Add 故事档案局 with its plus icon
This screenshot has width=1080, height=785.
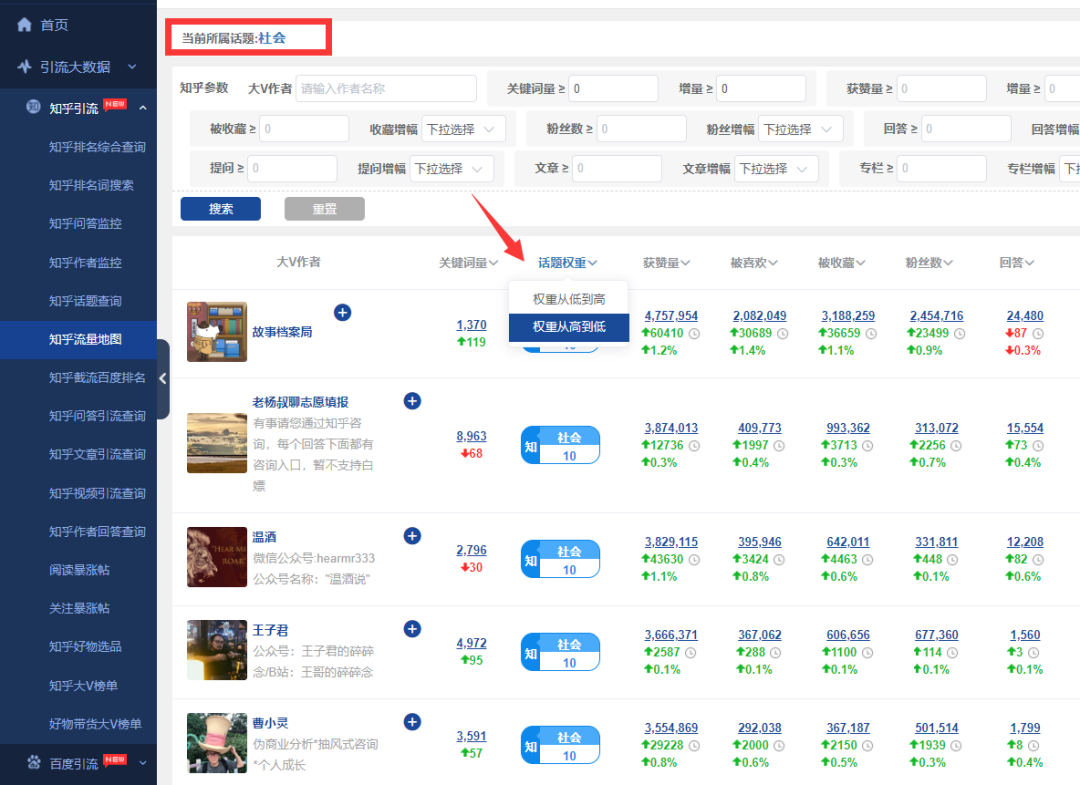[x=342, y=313]
